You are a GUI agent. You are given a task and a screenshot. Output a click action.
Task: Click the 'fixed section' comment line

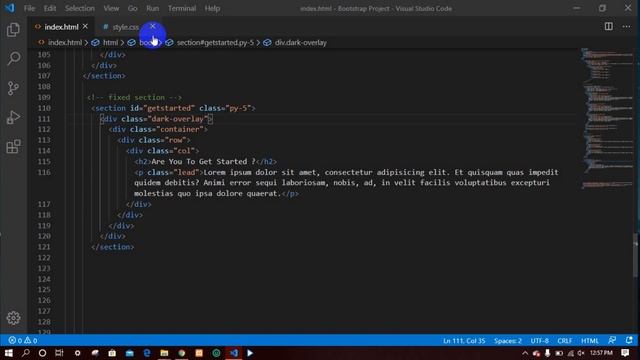click(134, 98)
